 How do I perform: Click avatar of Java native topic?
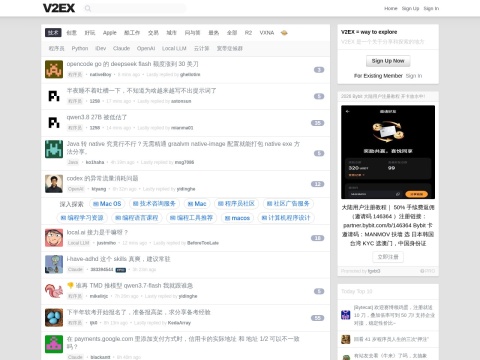[54, 149]
